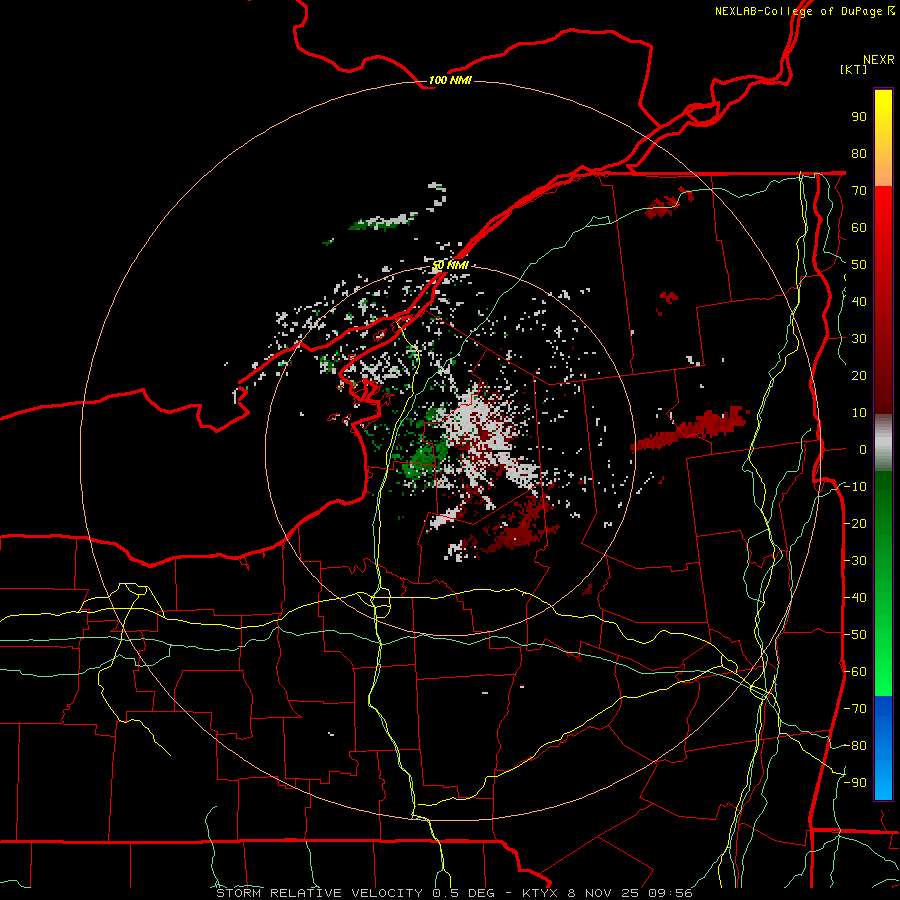Click the -40 value on velocity scale
Image resolution: width=900 pixels, height=900 pixels.
click(855, 598)
